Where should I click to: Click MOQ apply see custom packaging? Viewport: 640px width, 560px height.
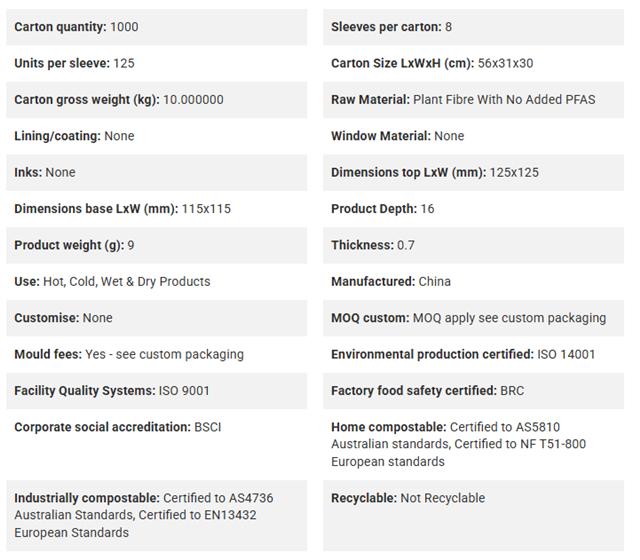[509, 318]
